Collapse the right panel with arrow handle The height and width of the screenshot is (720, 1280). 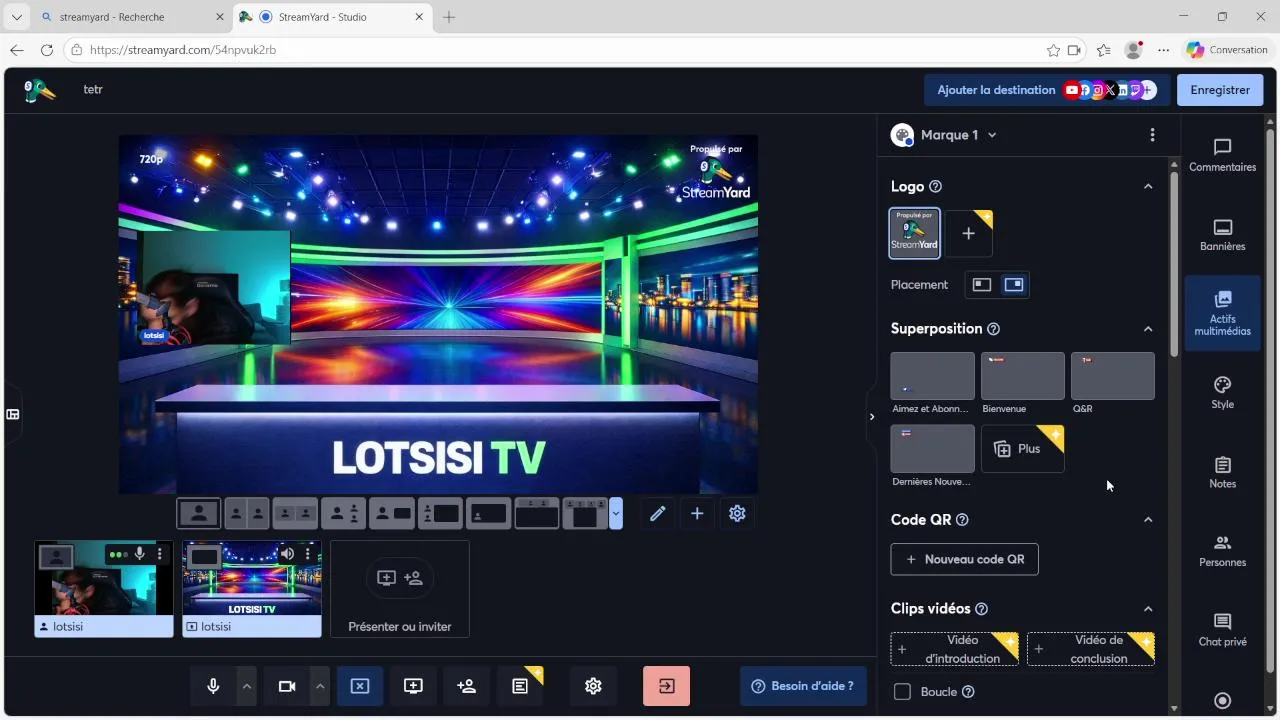pos(871,417)
